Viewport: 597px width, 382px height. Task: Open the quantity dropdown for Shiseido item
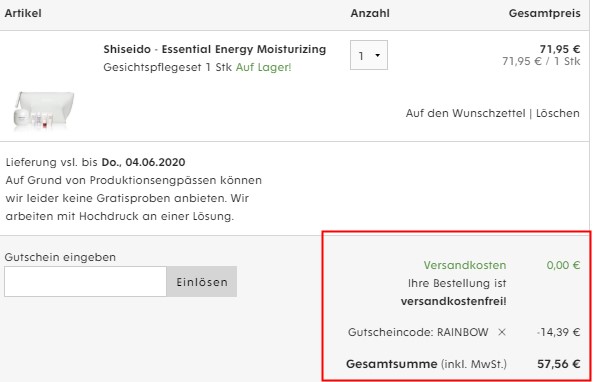[369, 55]
